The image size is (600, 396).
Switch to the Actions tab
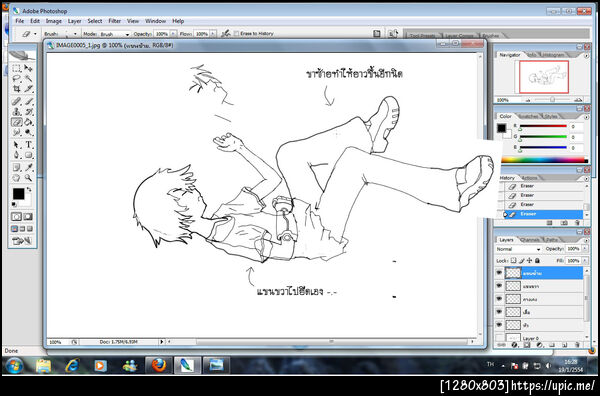(x=530, y=178)
